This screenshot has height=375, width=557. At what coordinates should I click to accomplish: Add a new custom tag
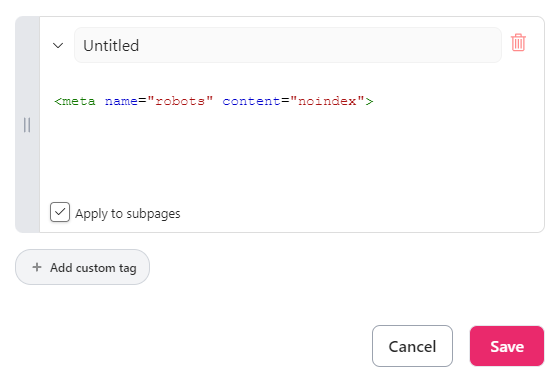coord(82,267)
